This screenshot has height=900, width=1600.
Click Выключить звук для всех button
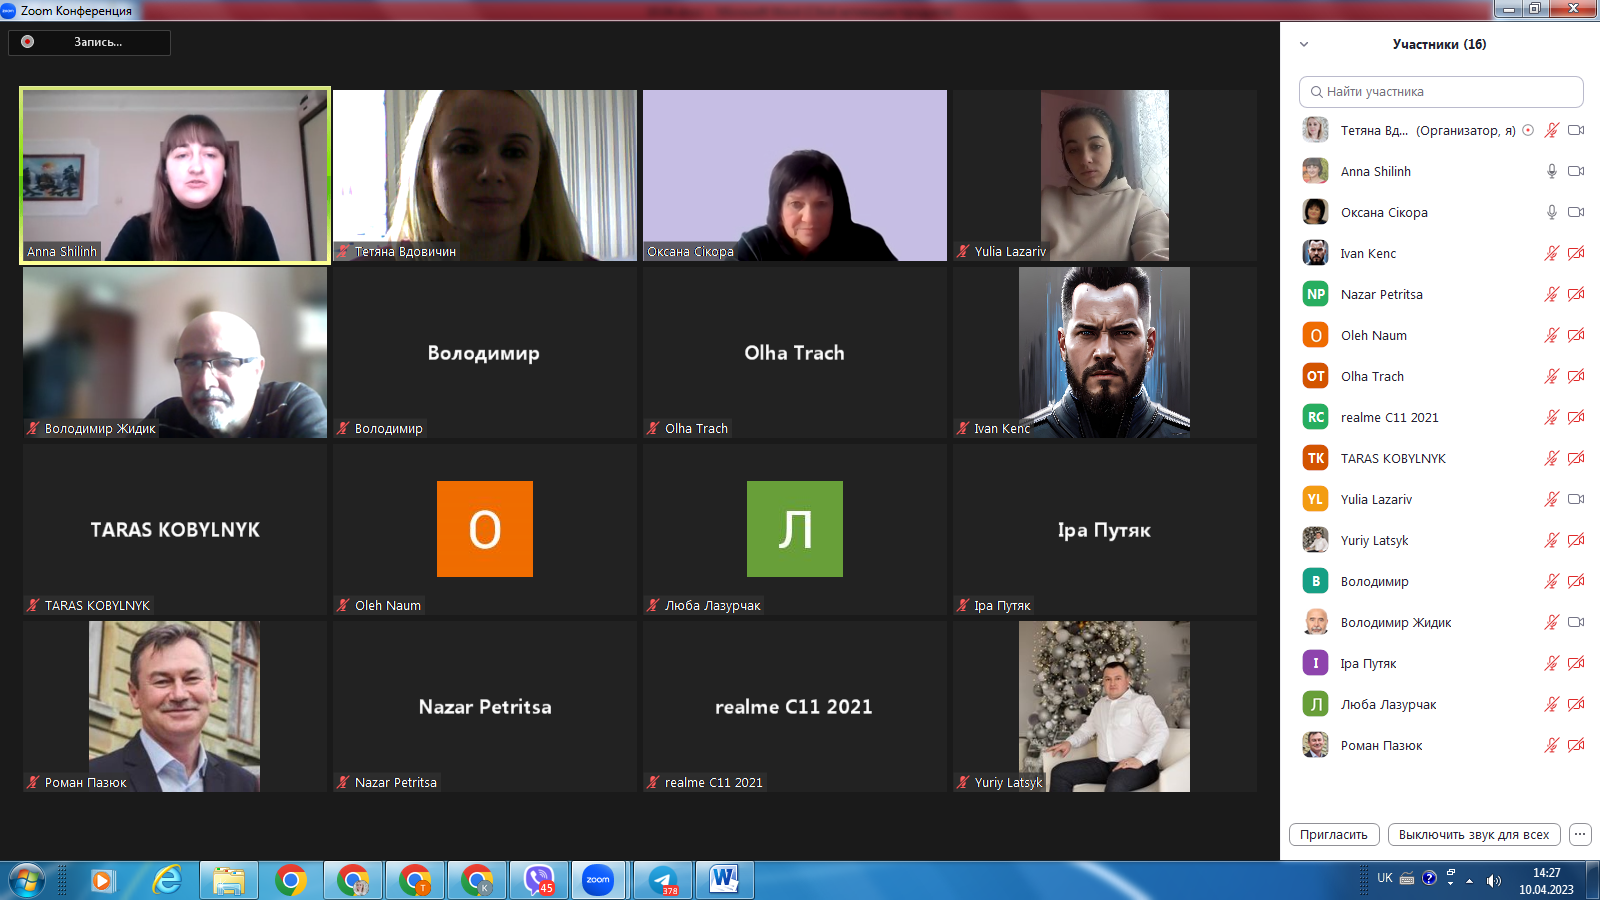tap(1473, 834)
